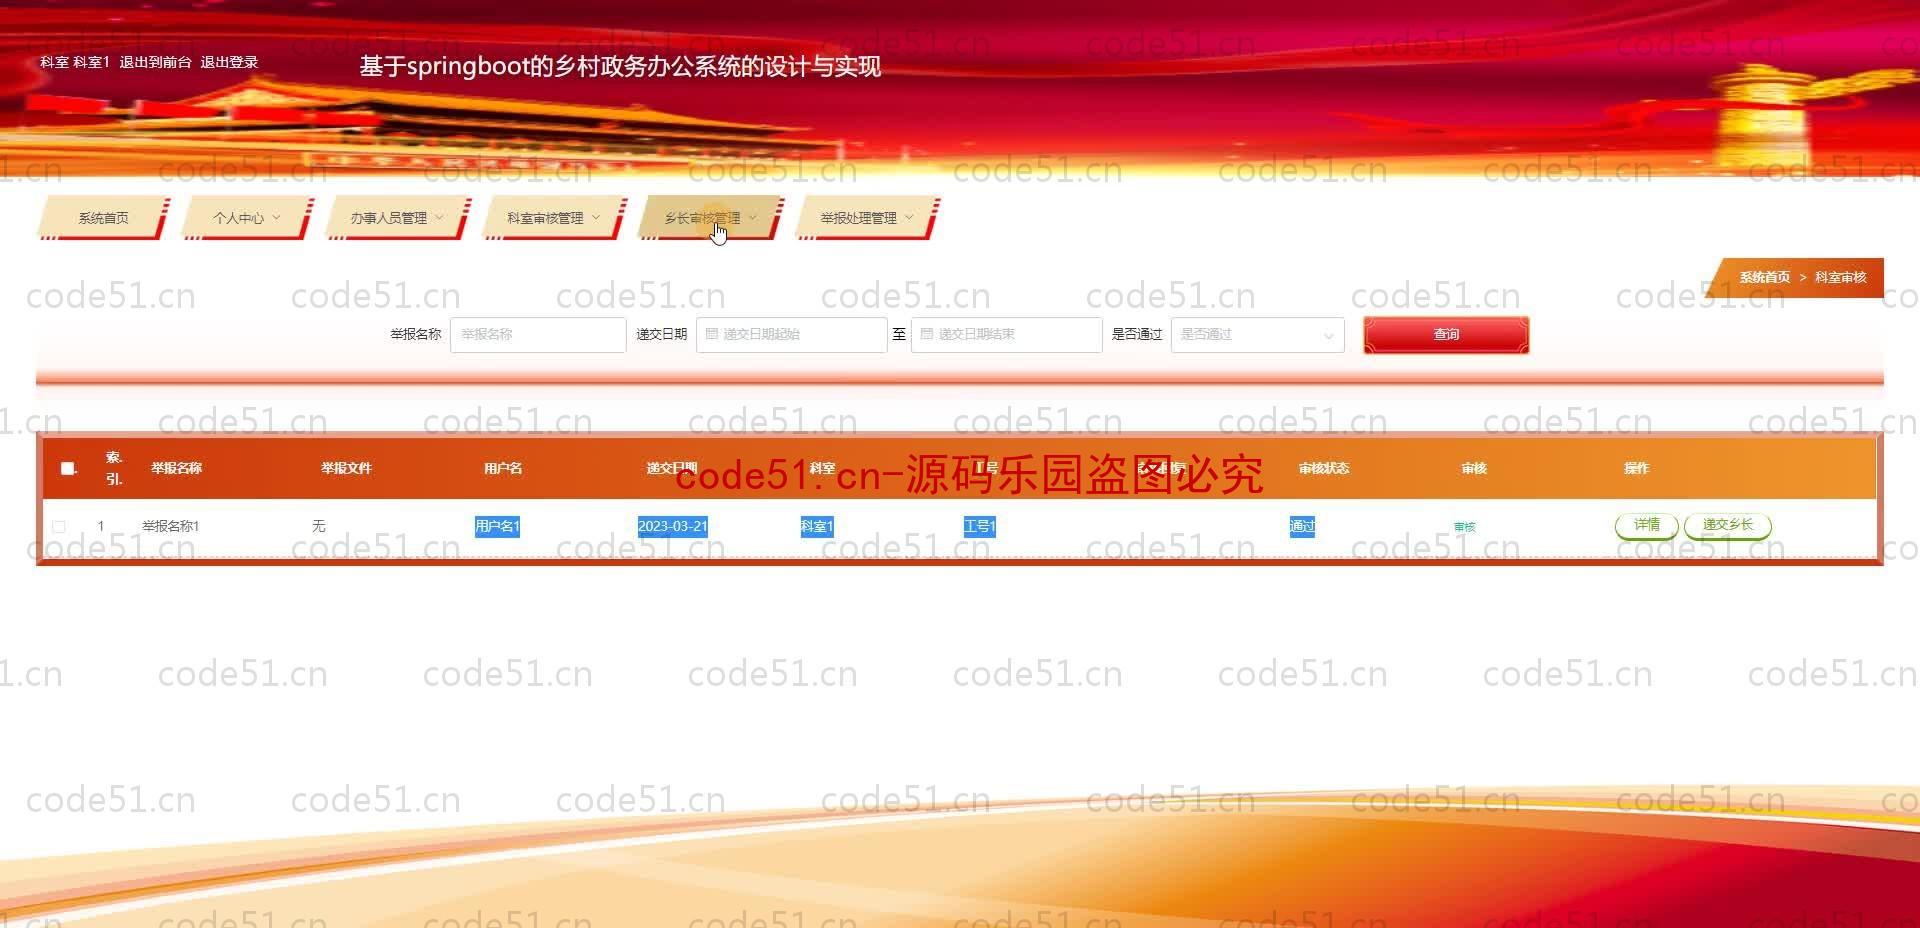Click the calendar icon in 递交日期起始 field
Image resolution: width=1920 pixels, height=928 pixels.
[x=712, y=334]
